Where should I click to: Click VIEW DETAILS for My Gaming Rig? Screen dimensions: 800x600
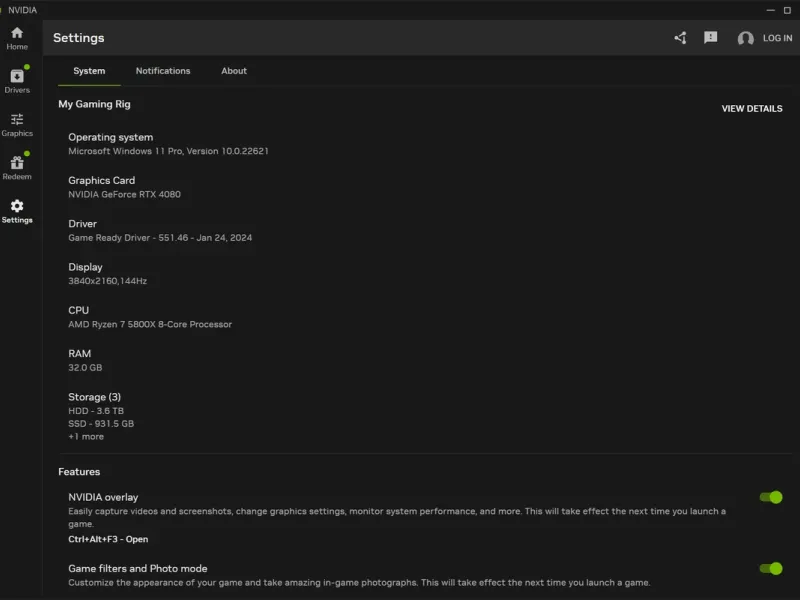(x=752, y=109)
